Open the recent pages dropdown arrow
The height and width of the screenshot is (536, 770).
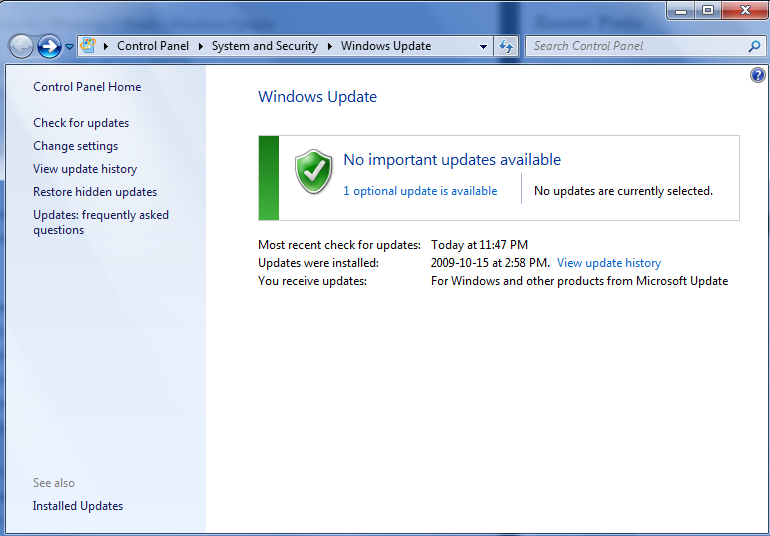click(x=69, y=47)
